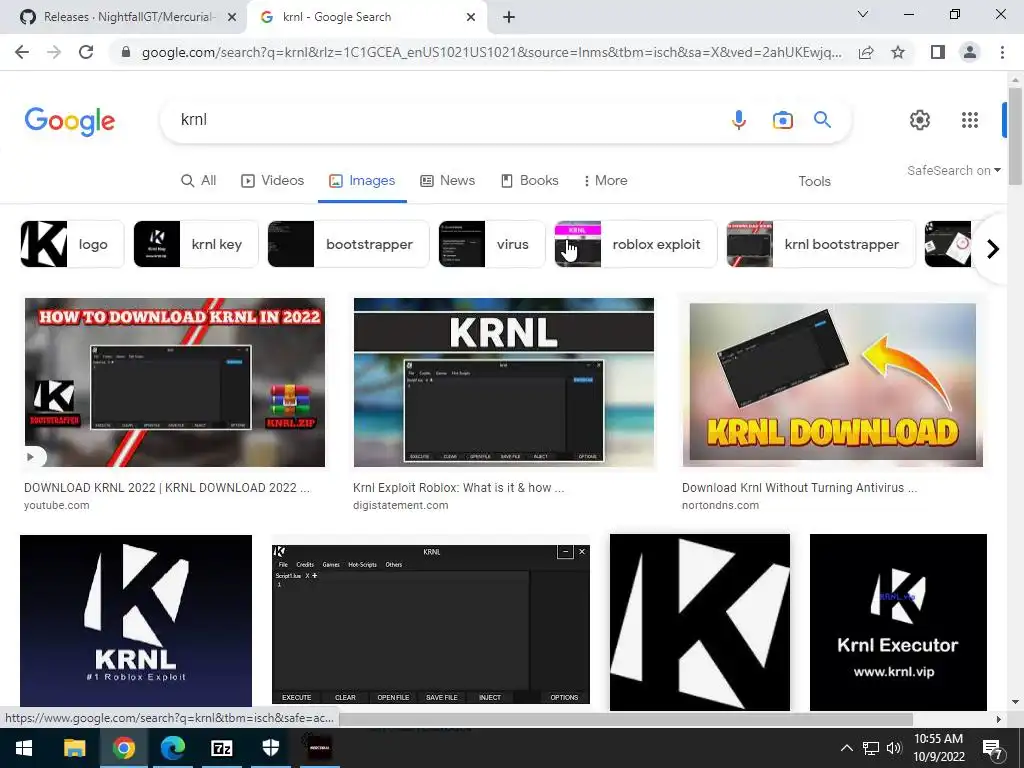Image resolution: width=1024 pixels, height=768 pixels.
Task: Open KRNL executor window screenshot thumbnail
Action: point(430,624)
